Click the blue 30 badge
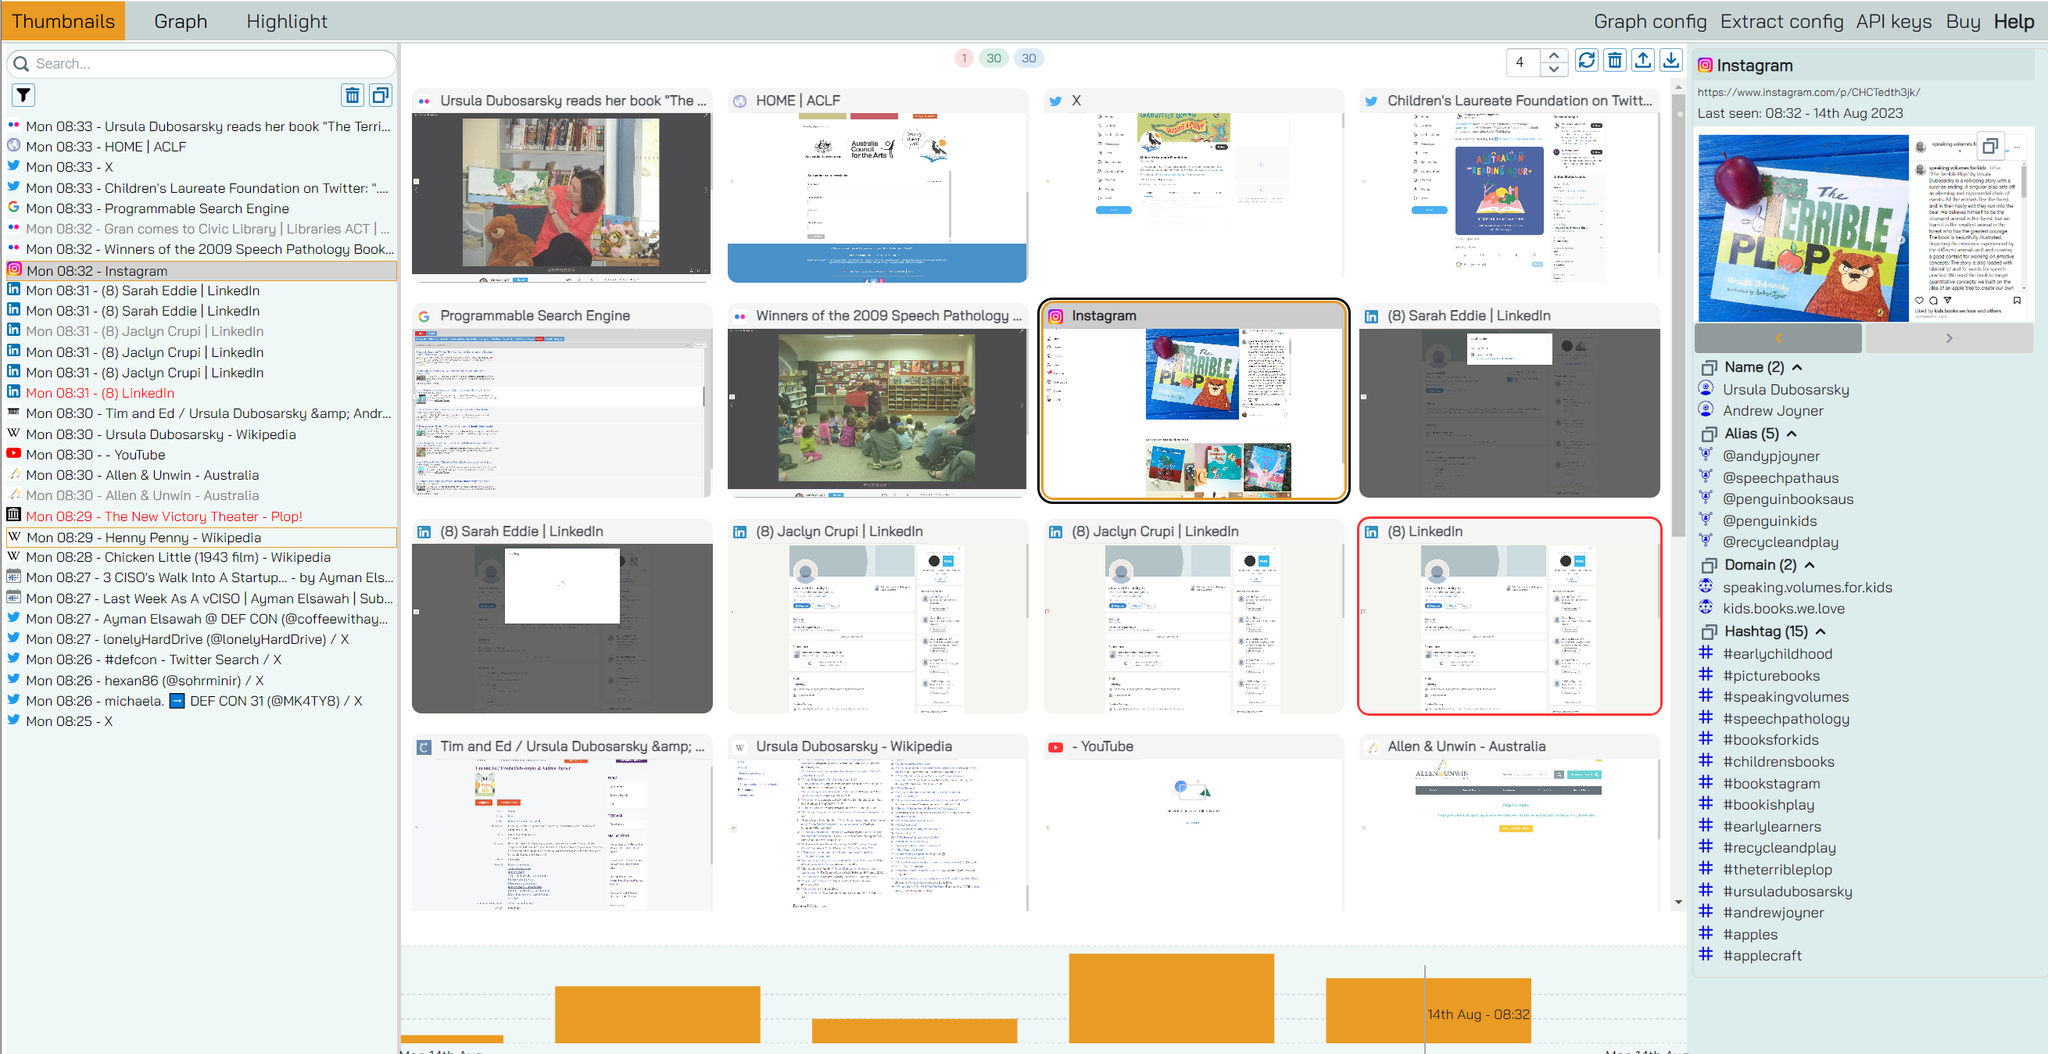The height and width of the screenshot is (1054, 2048). pos(1028,58)
